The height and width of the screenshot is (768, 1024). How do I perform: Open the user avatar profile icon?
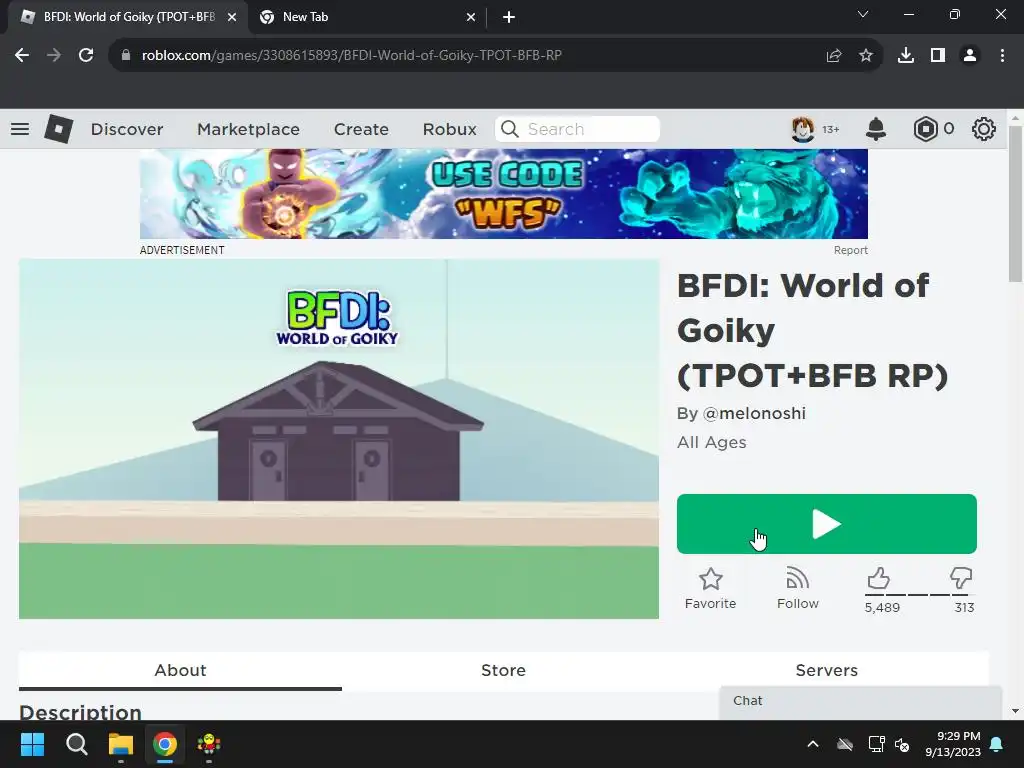coord(803,129)
